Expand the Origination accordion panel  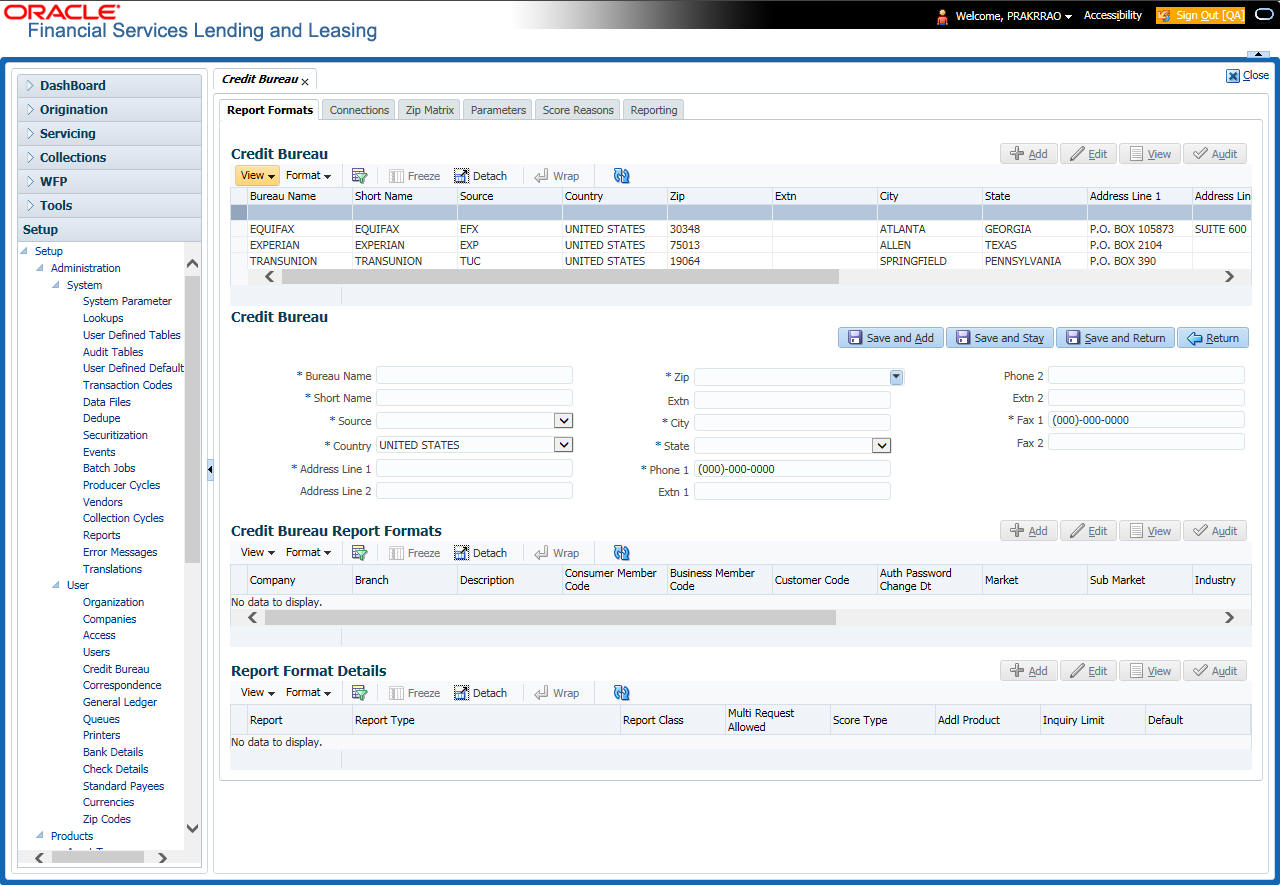click(x=74, y=110)
